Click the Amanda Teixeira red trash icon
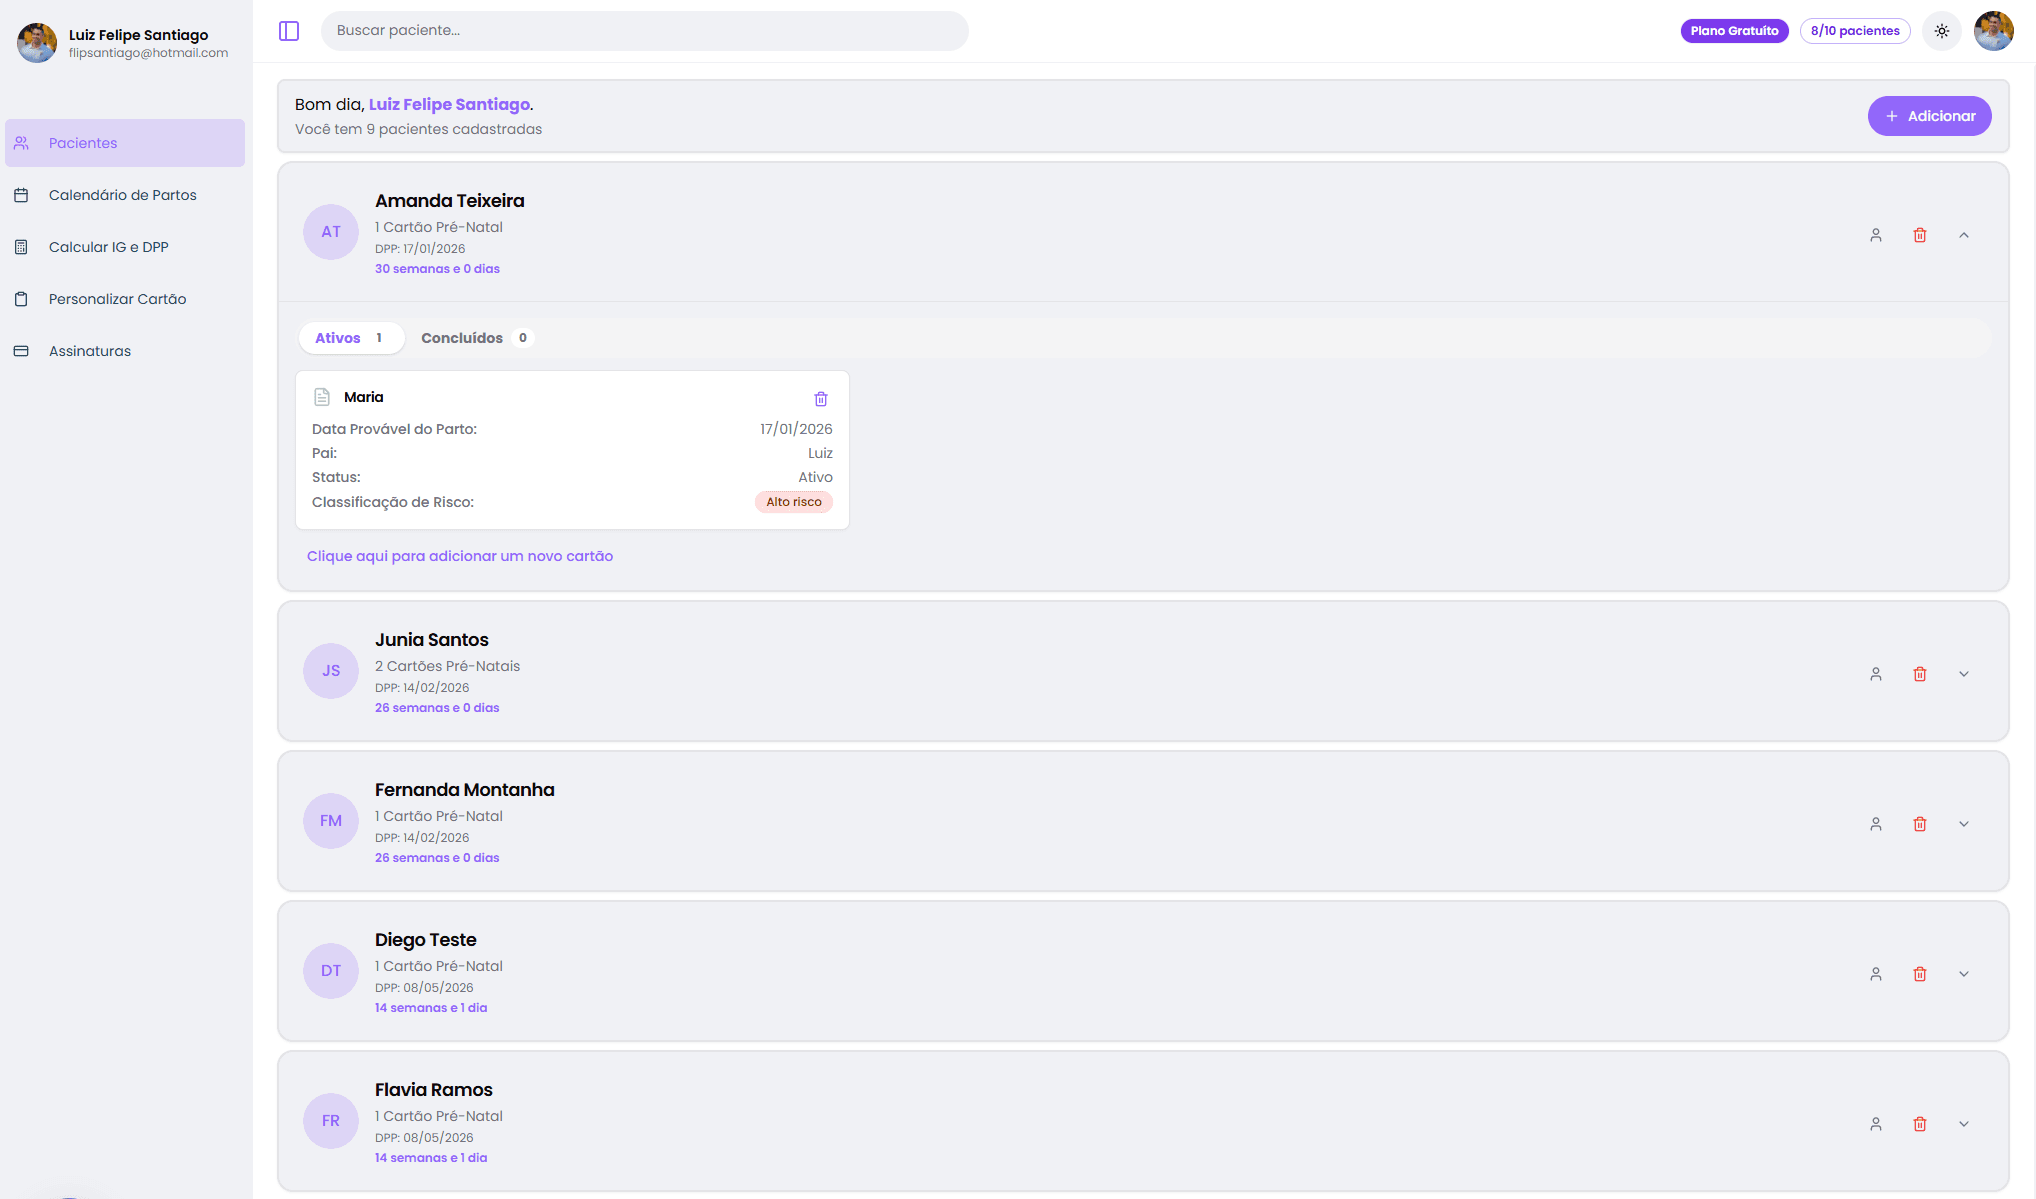Screen dimensions: 2036x1199 pos(1919,235)
